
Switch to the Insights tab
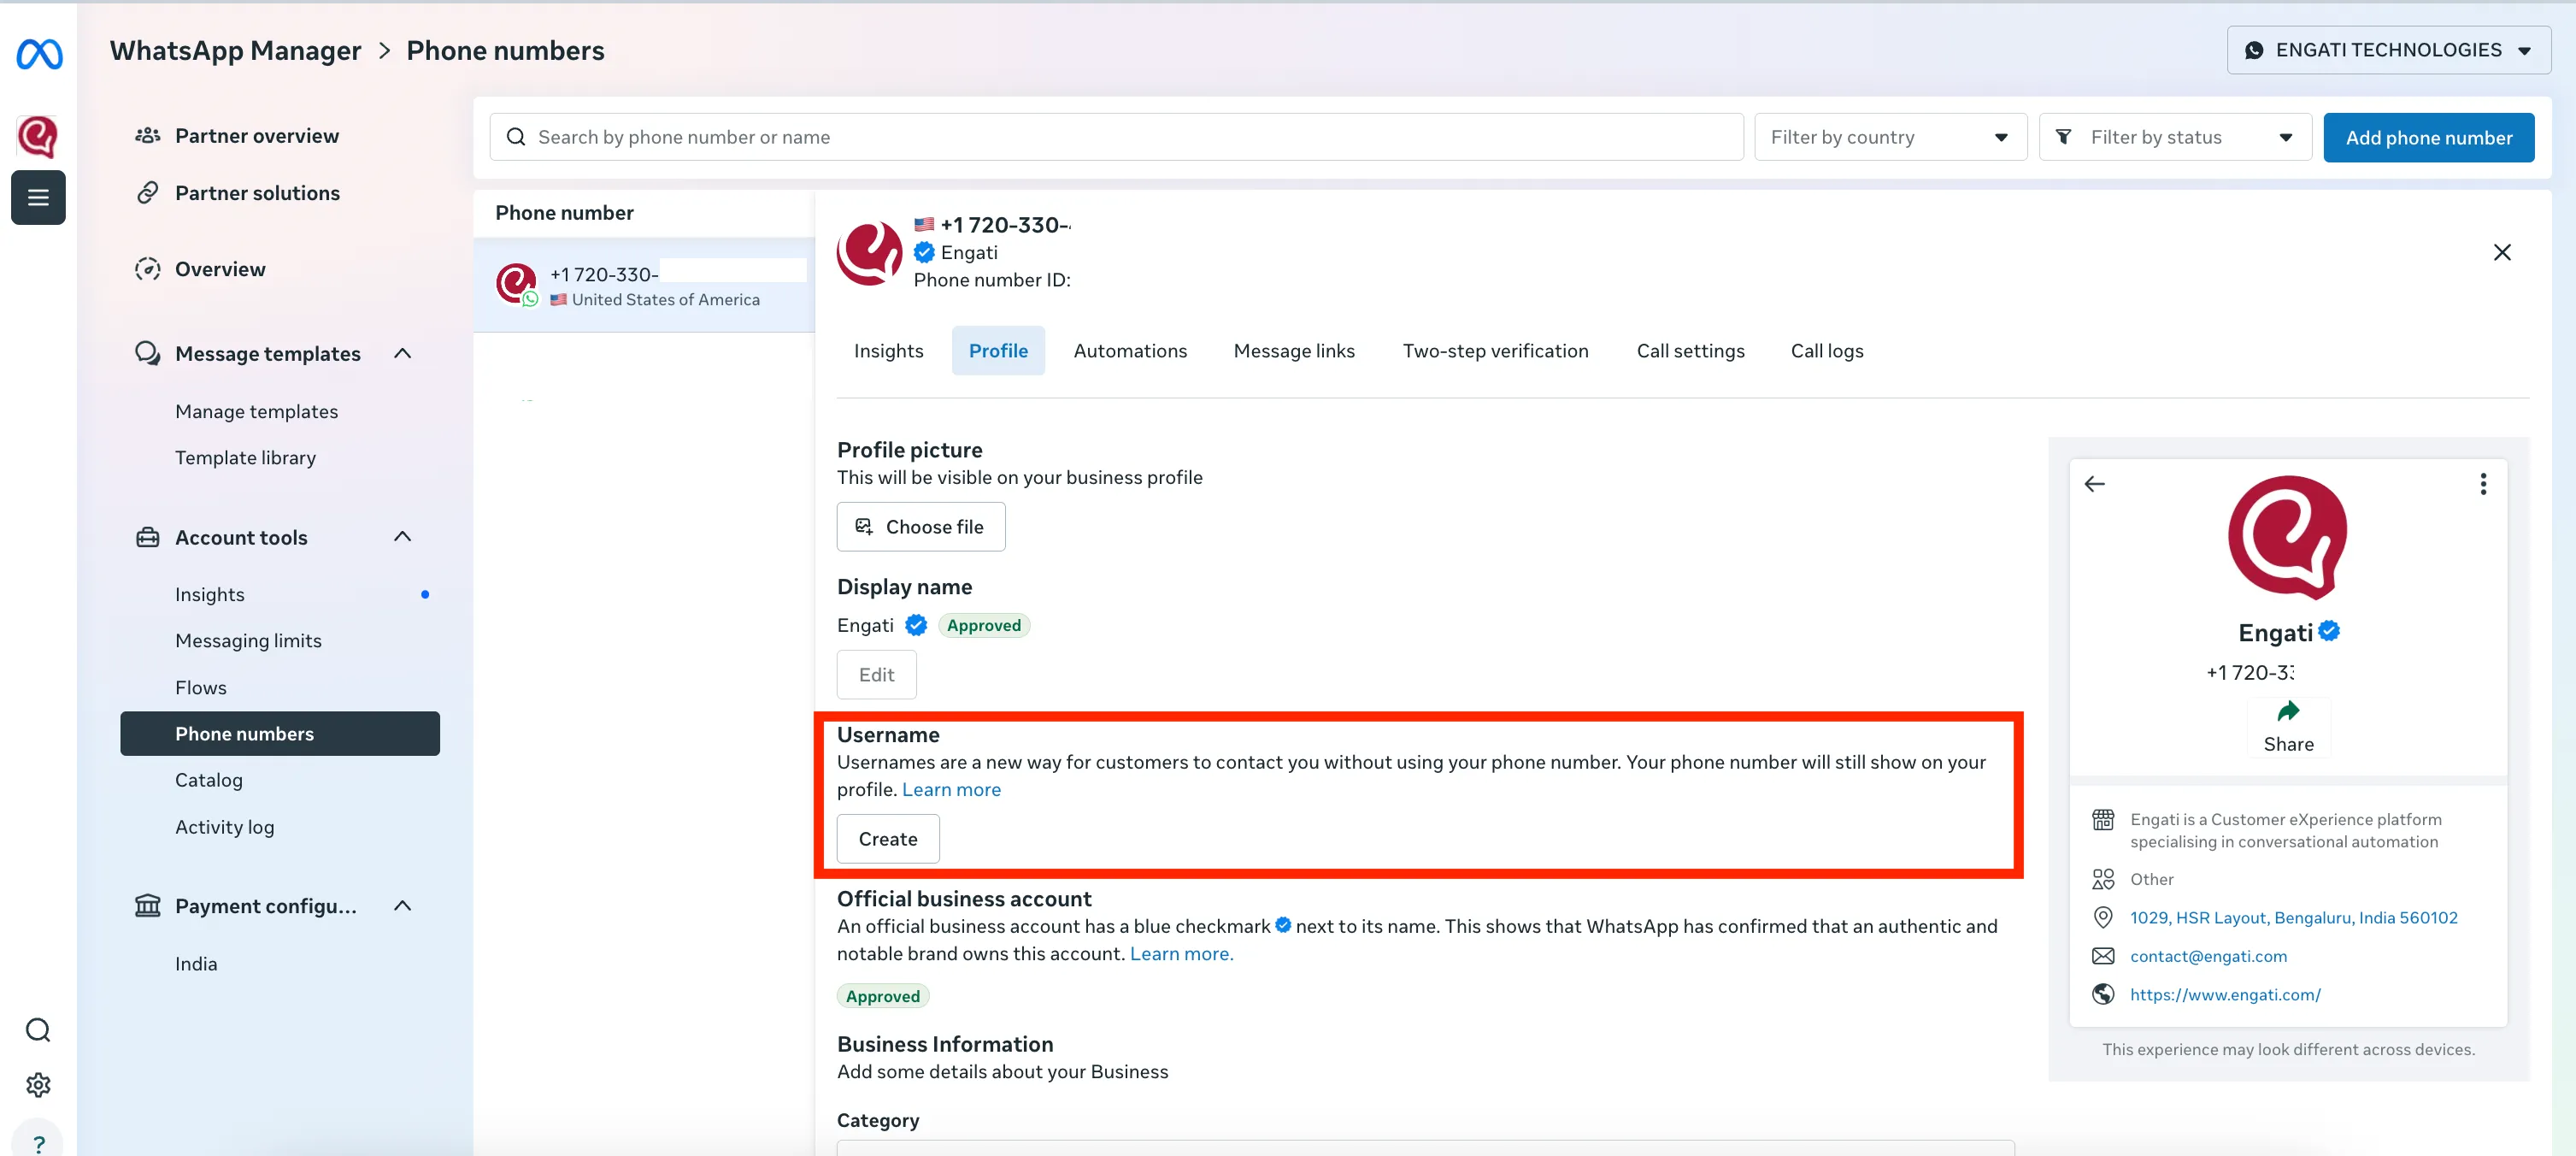888,351
